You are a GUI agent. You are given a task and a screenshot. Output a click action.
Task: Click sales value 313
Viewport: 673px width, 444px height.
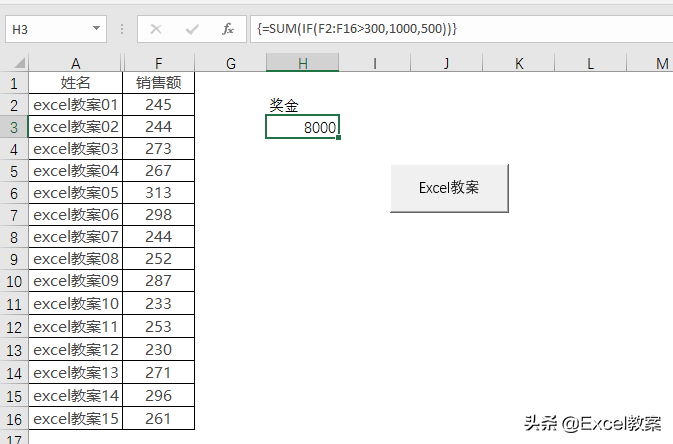tap(159, 193)
